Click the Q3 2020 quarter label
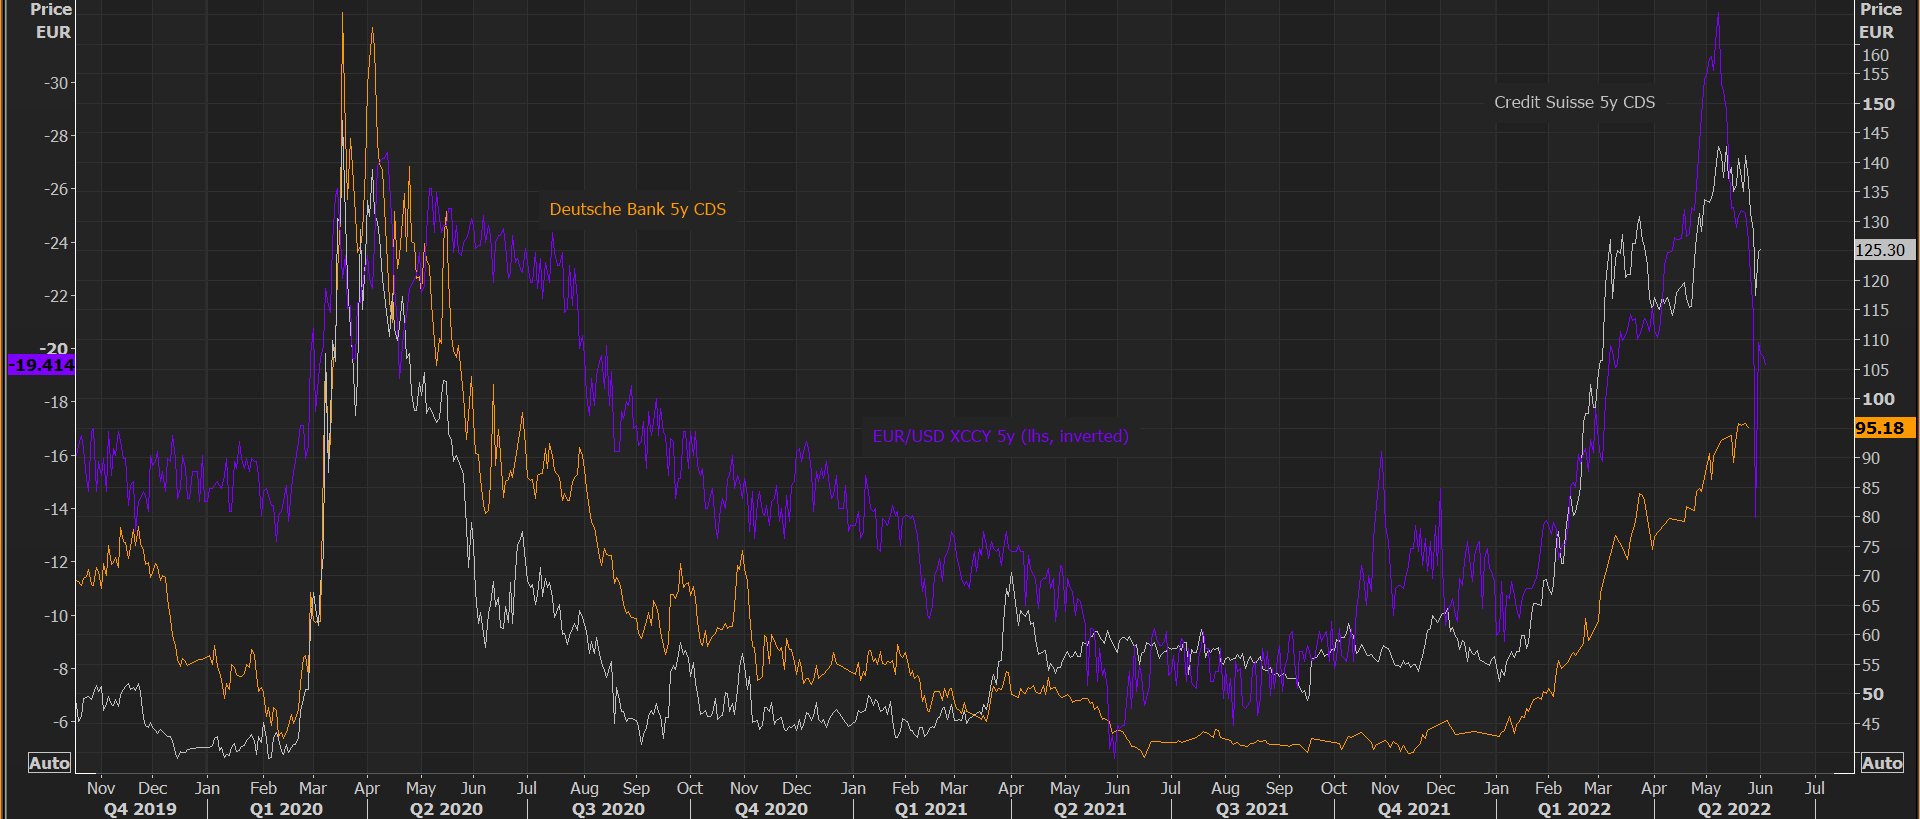1920x819 pixels. pos(608,808)
